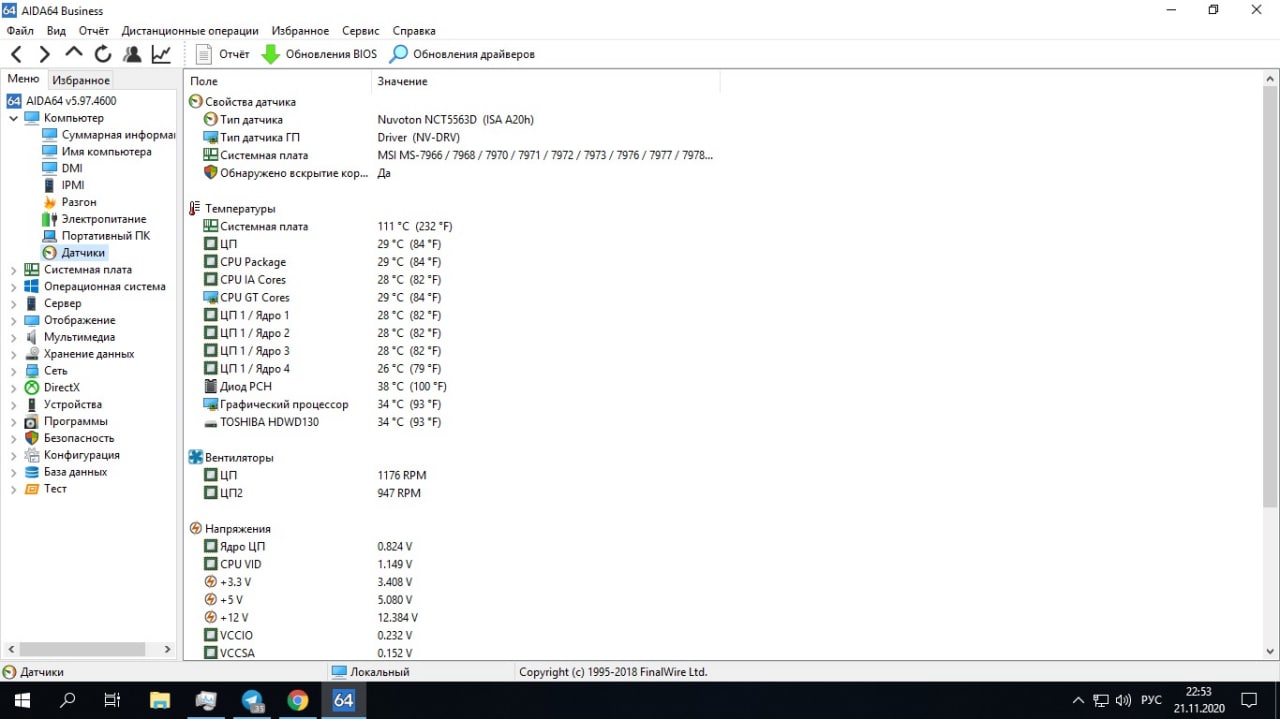Click Обновления драйверов toolbar button

point(463,54)
